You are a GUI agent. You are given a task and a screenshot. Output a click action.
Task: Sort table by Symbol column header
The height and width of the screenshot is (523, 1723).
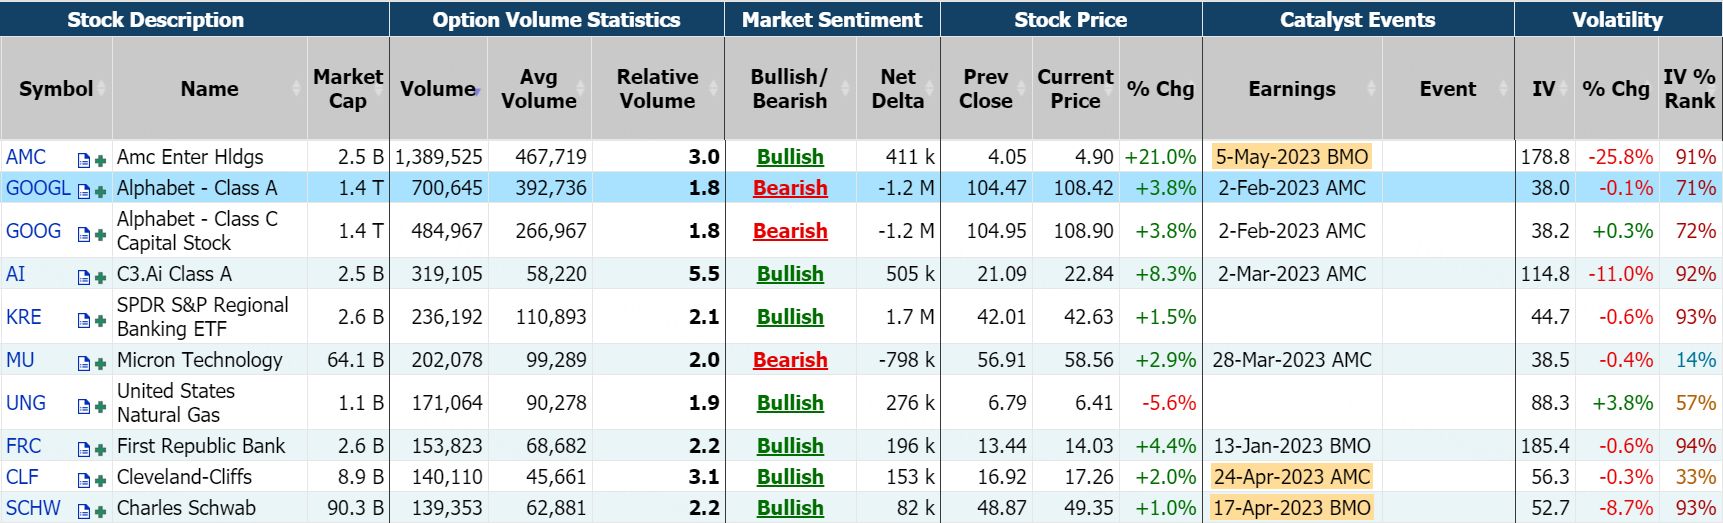click(x=56, y=89)
